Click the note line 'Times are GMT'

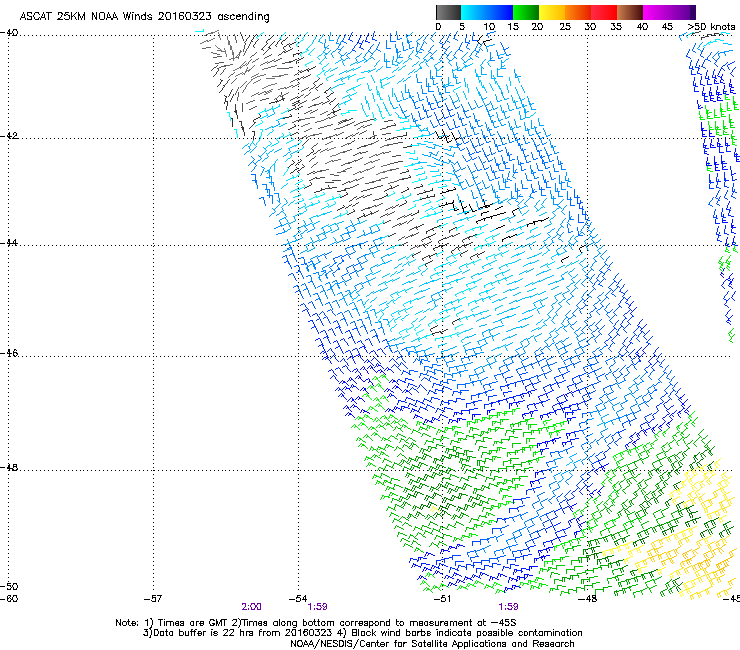click(x=193, y=623)
